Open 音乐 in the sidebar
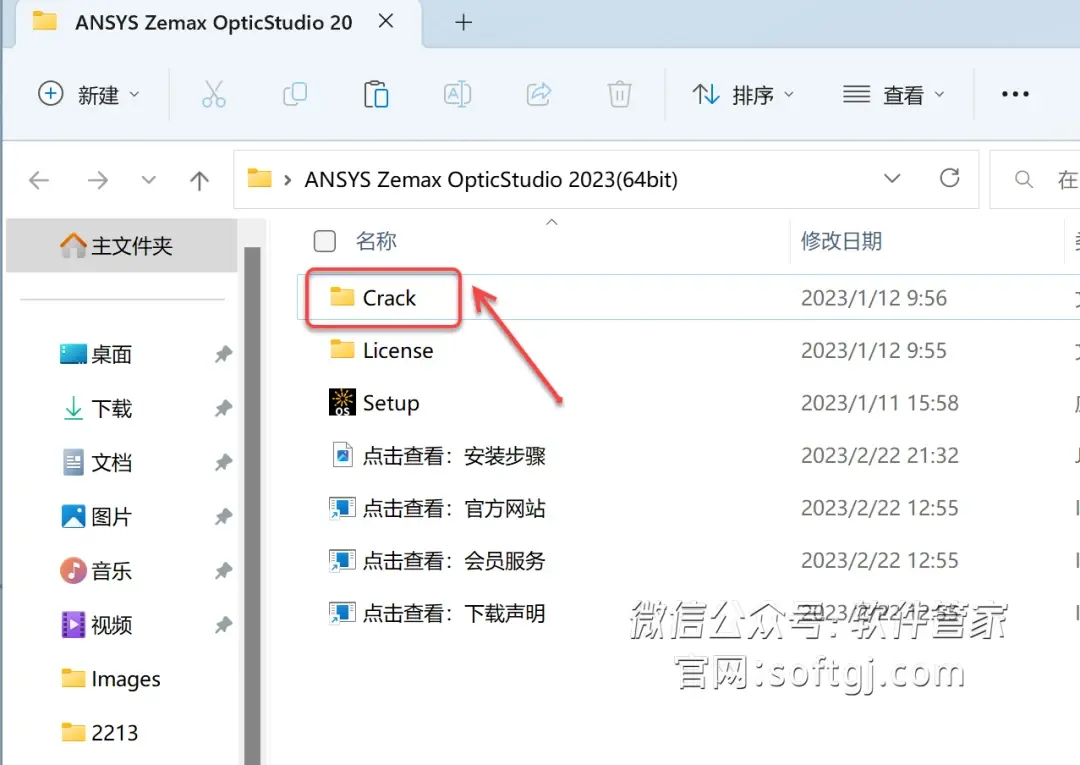The width and height of the screenshot is (1080, 765). coord(96,571)
